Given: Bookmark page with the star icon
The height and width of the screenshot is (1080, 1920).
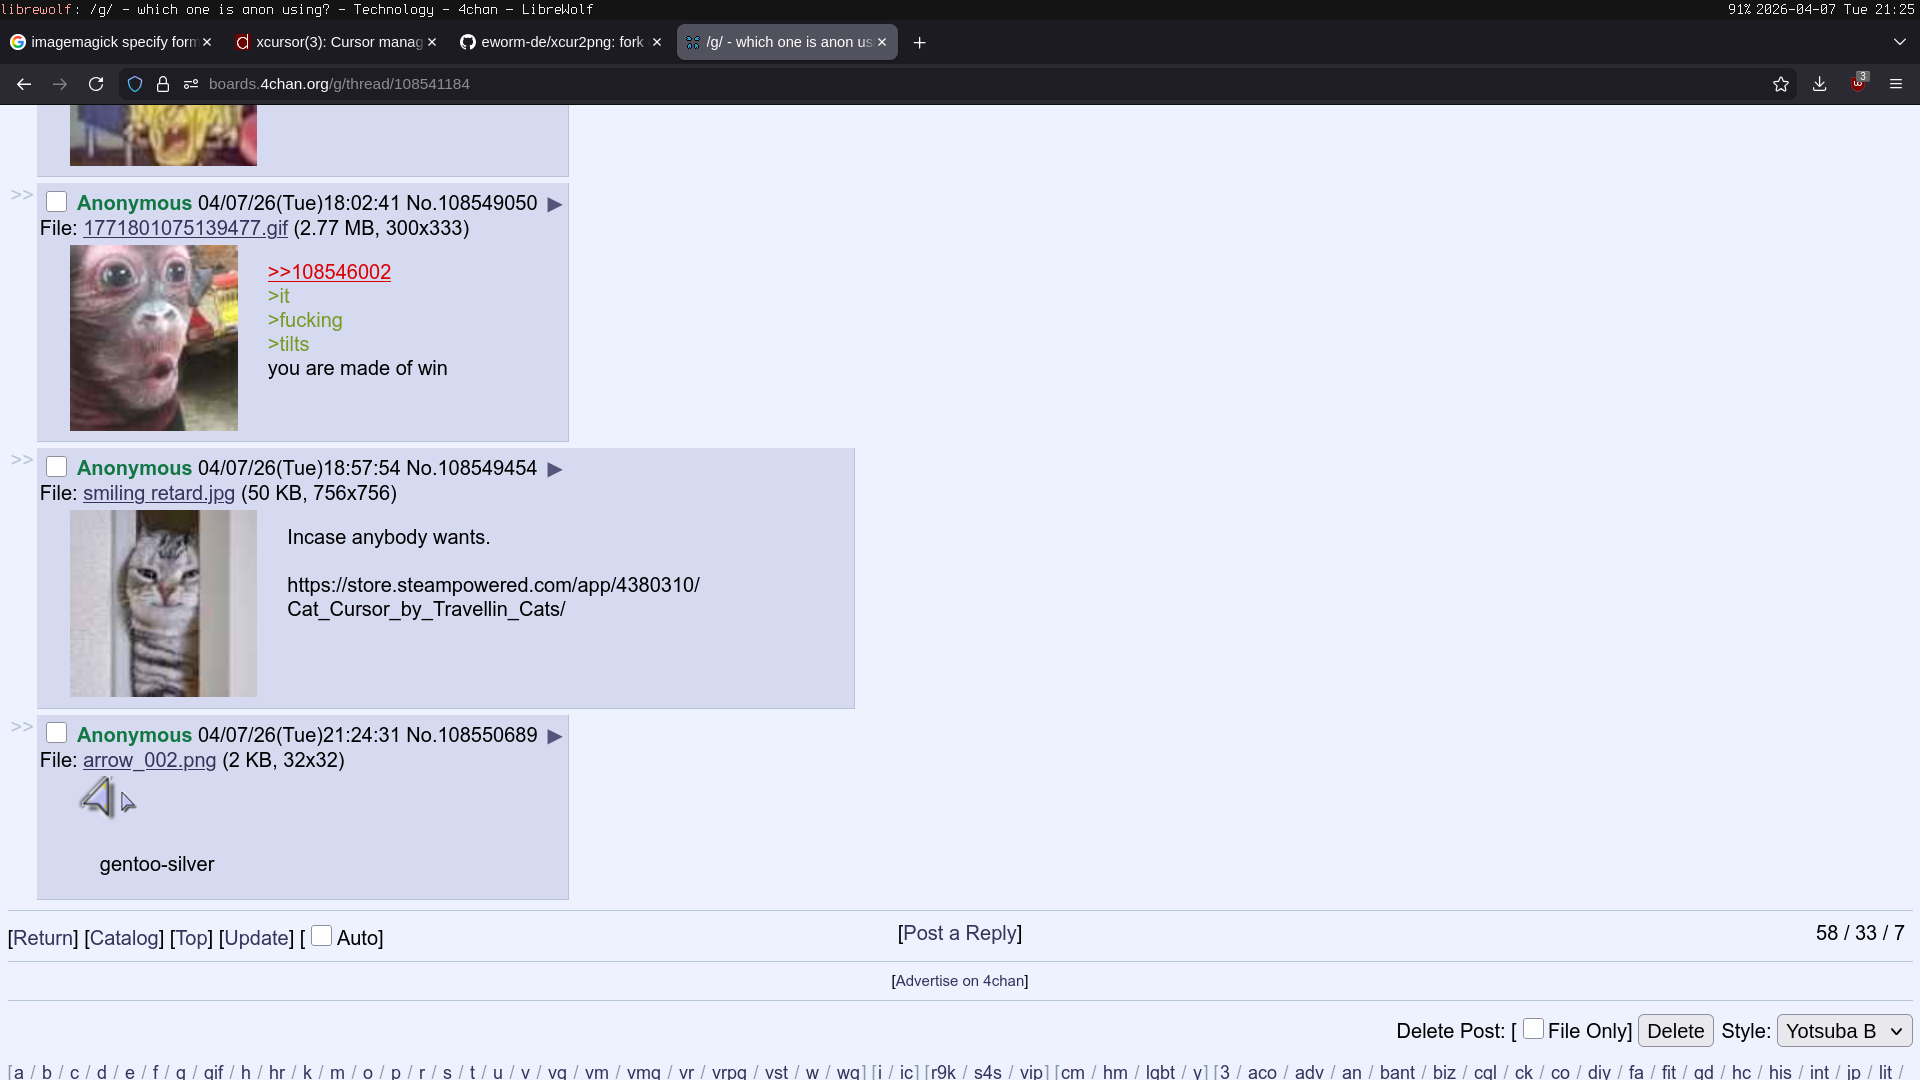Looking at the screenshot, I should point(1781,84).
